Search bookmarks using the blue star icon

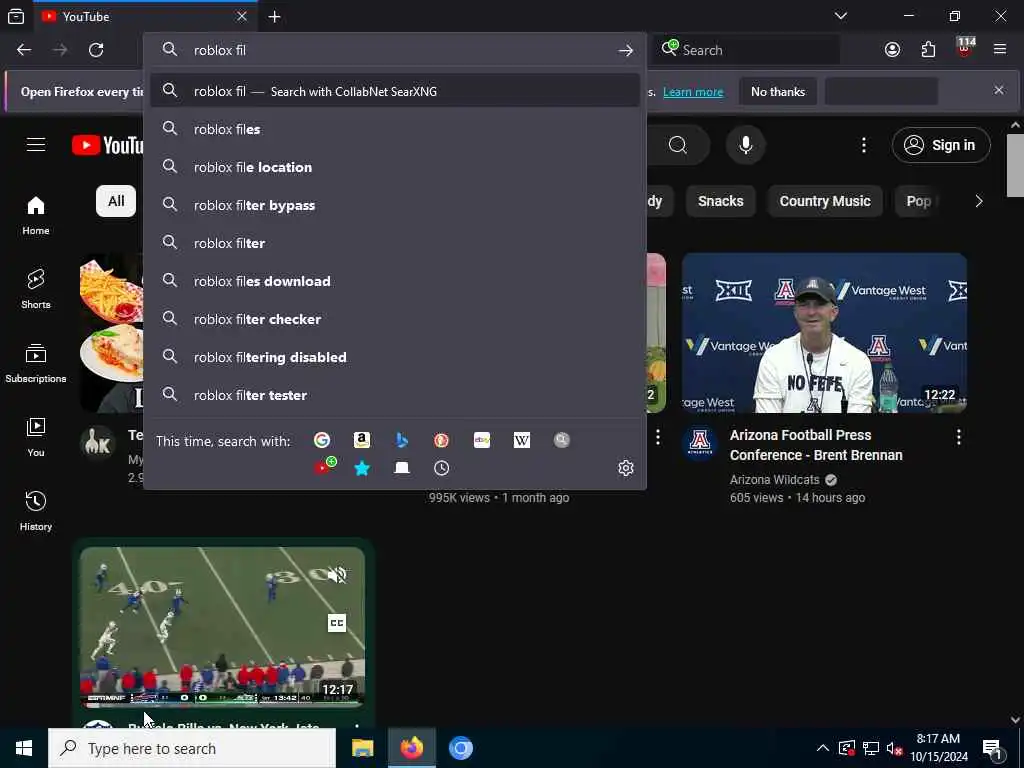coord(362,468)
